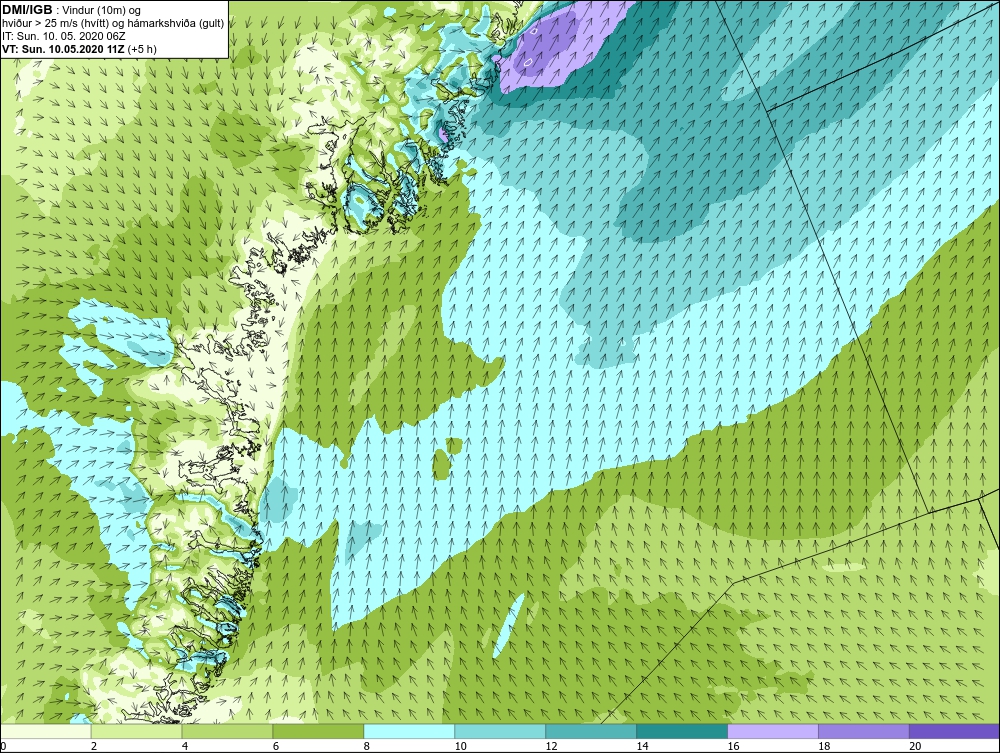The height and width of the screenshot is (753, 1000).
Task: Click the 0–2 m/s pale yellow legend swatch
Action: [46, 731]
